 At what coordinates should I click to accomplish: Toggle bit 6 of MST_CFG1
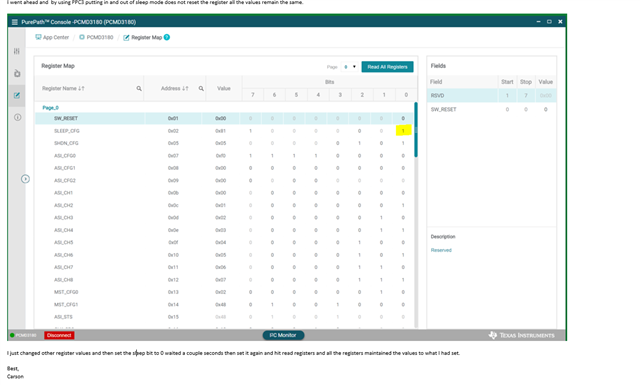tap(272, 305)
